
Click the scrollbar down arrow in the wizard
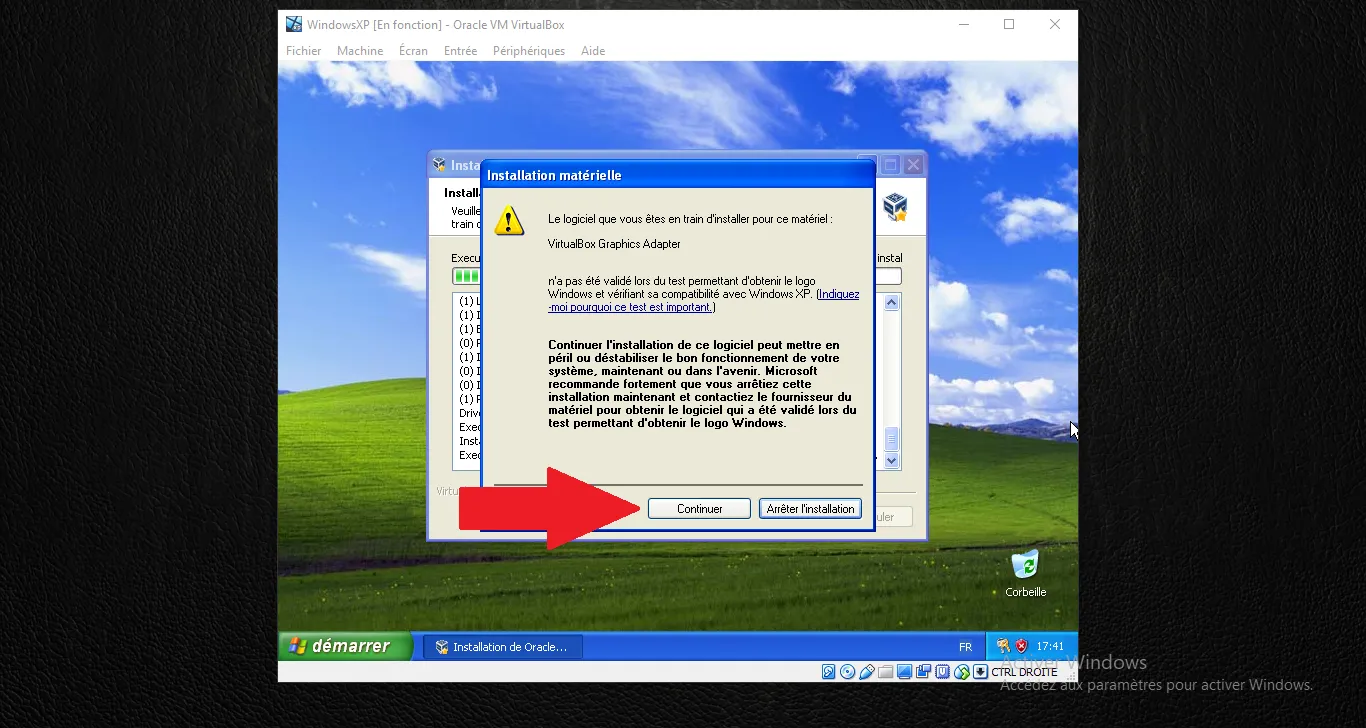click(890, 460)
